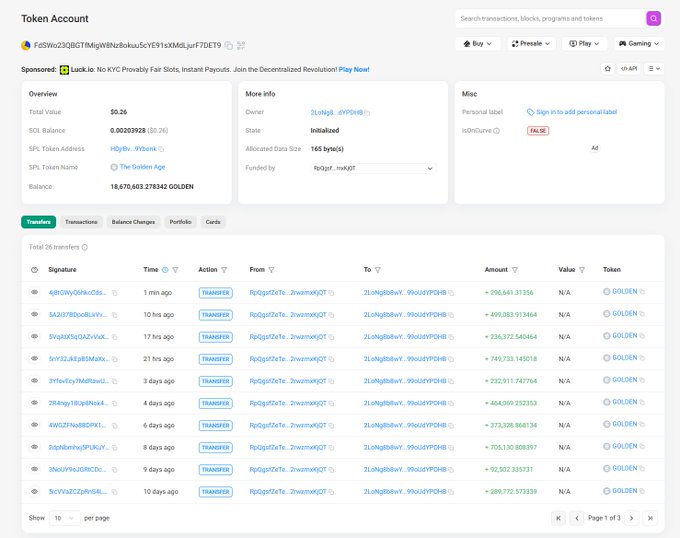Click Sign in to add personal label
This screenshot has height=538, width=680.
(576, 112)
